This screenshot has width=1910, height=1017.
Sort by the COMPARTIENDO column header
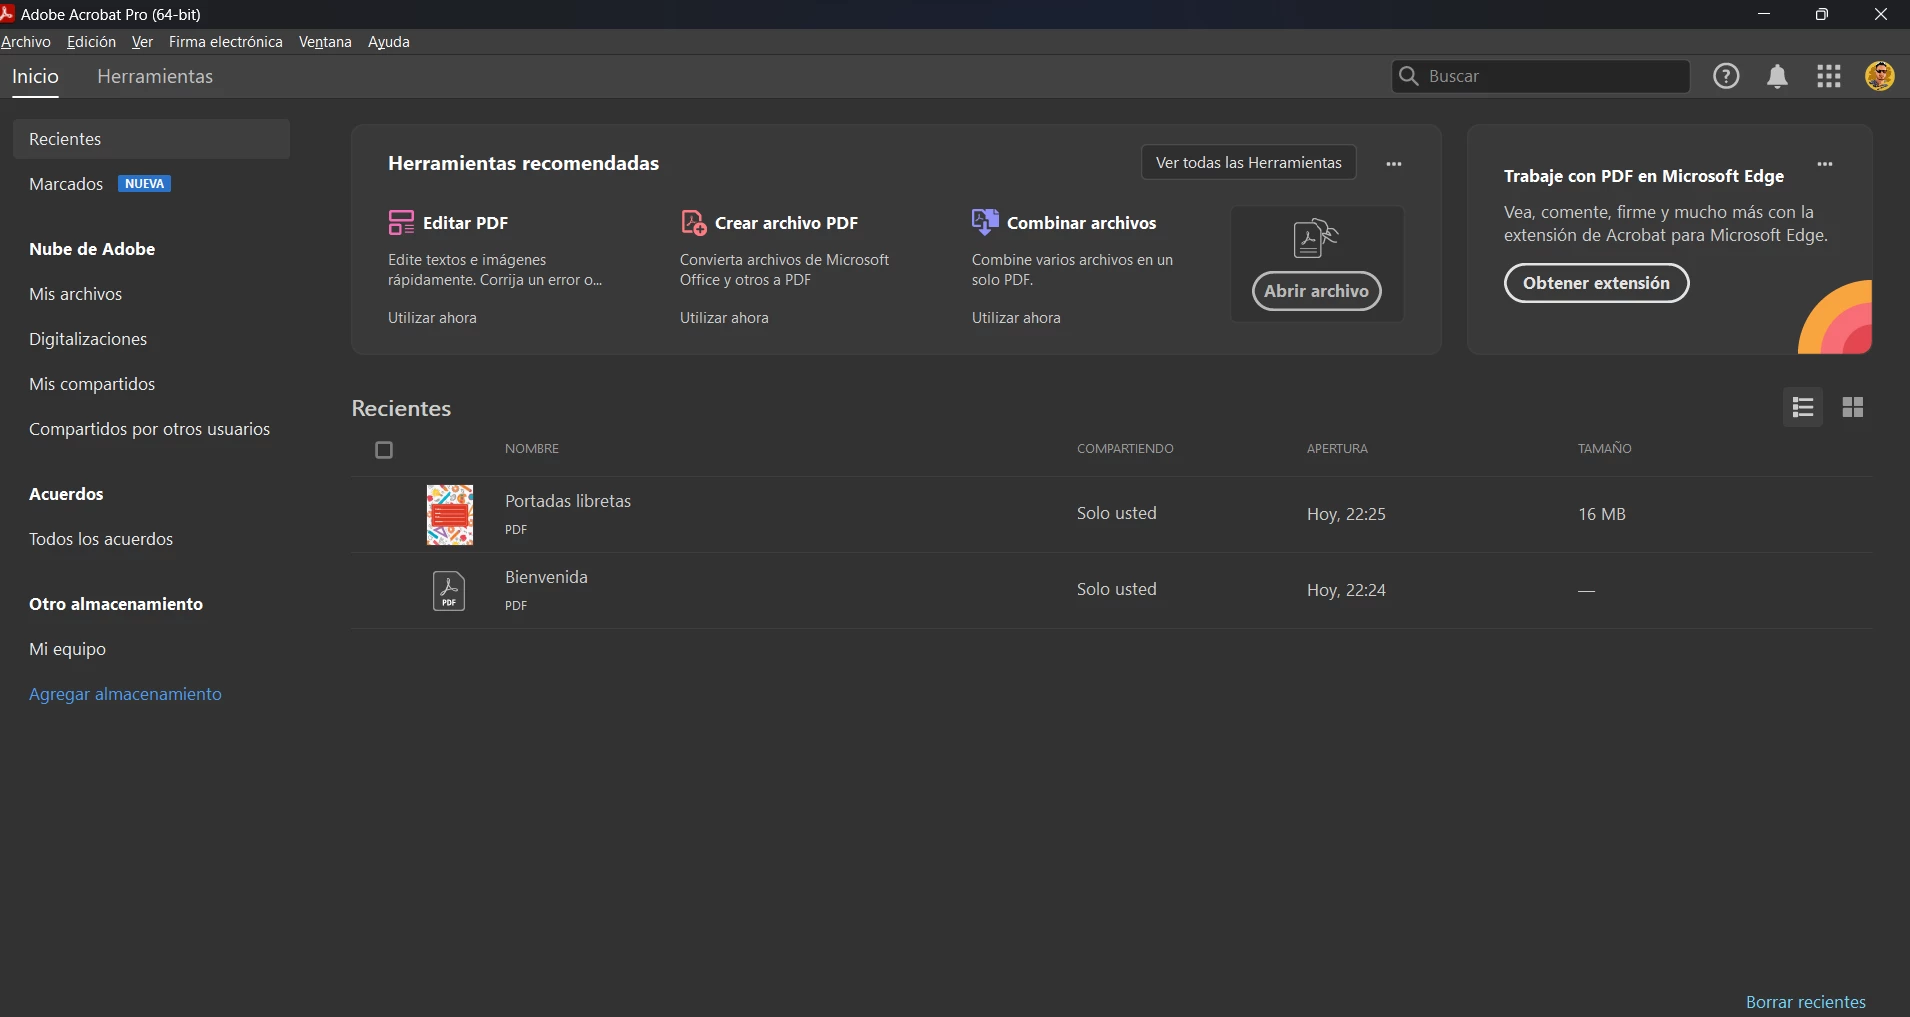(x=1125, y=449)
